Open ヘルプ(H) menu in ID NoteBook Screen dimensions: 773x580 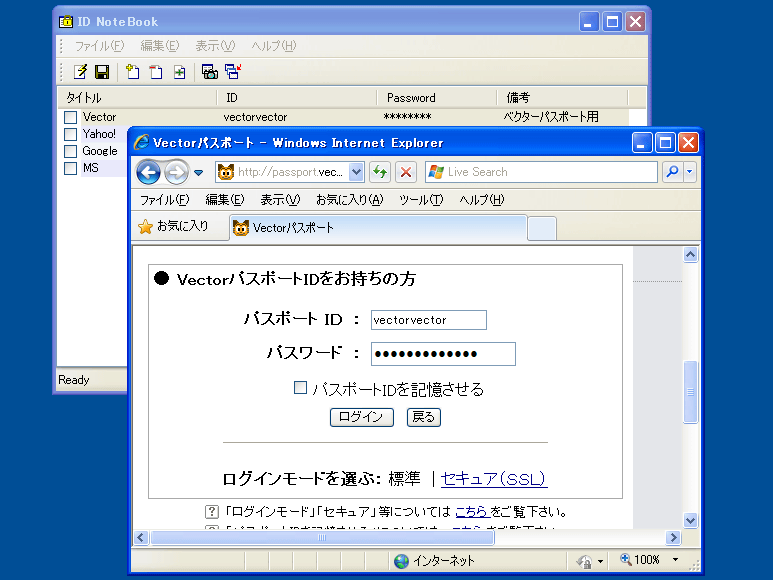[274, 46]
